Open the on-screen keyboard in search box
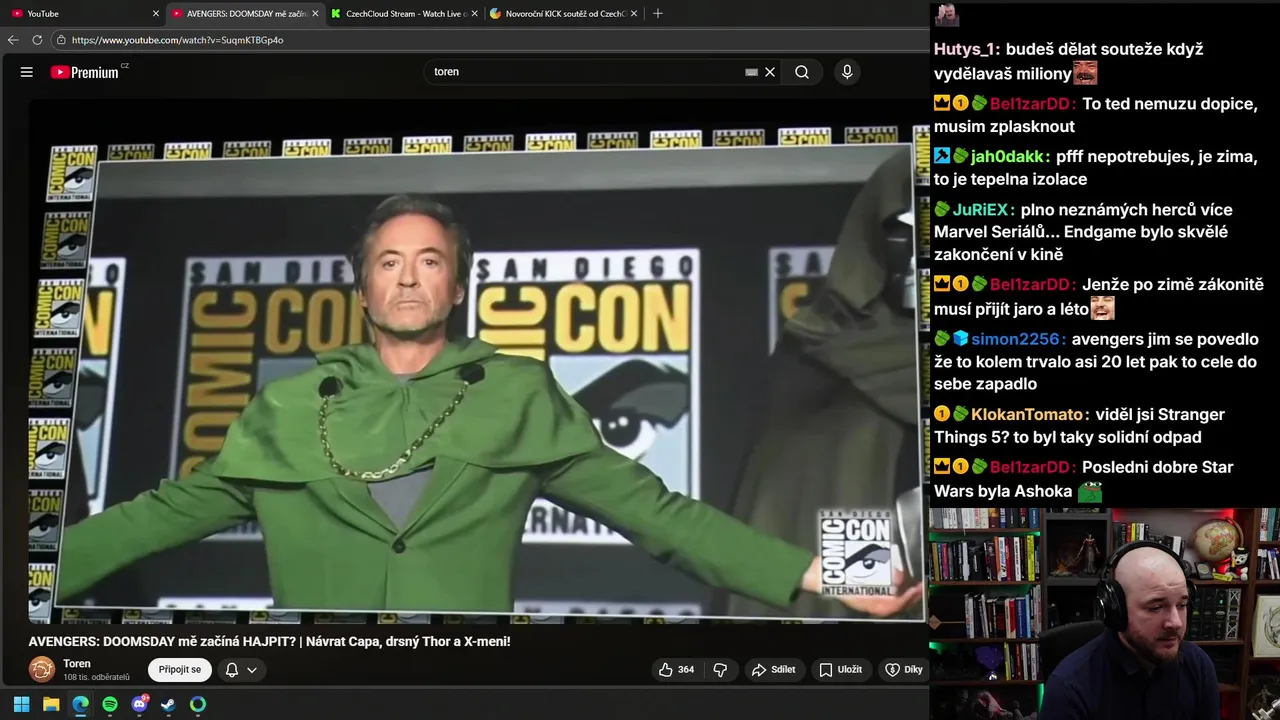The height and width of the screenshot is (720, 1280). (751, 72)
